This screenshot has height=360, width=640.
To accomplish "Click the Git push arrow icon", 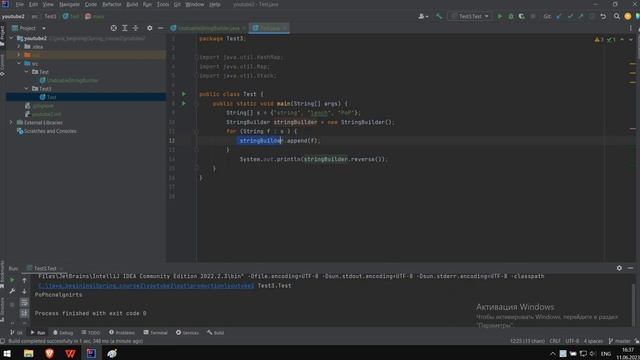I will (580, 16).
